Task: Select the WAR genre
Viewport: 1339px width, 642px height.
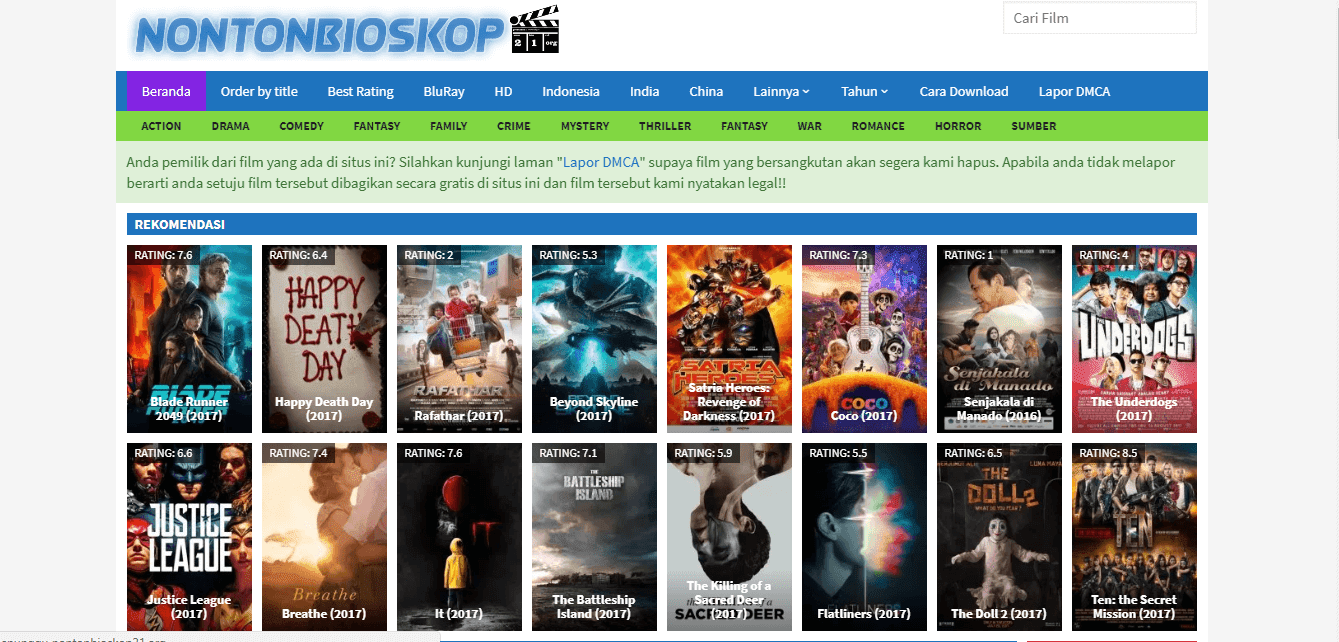Action: [x=810, y=126]
